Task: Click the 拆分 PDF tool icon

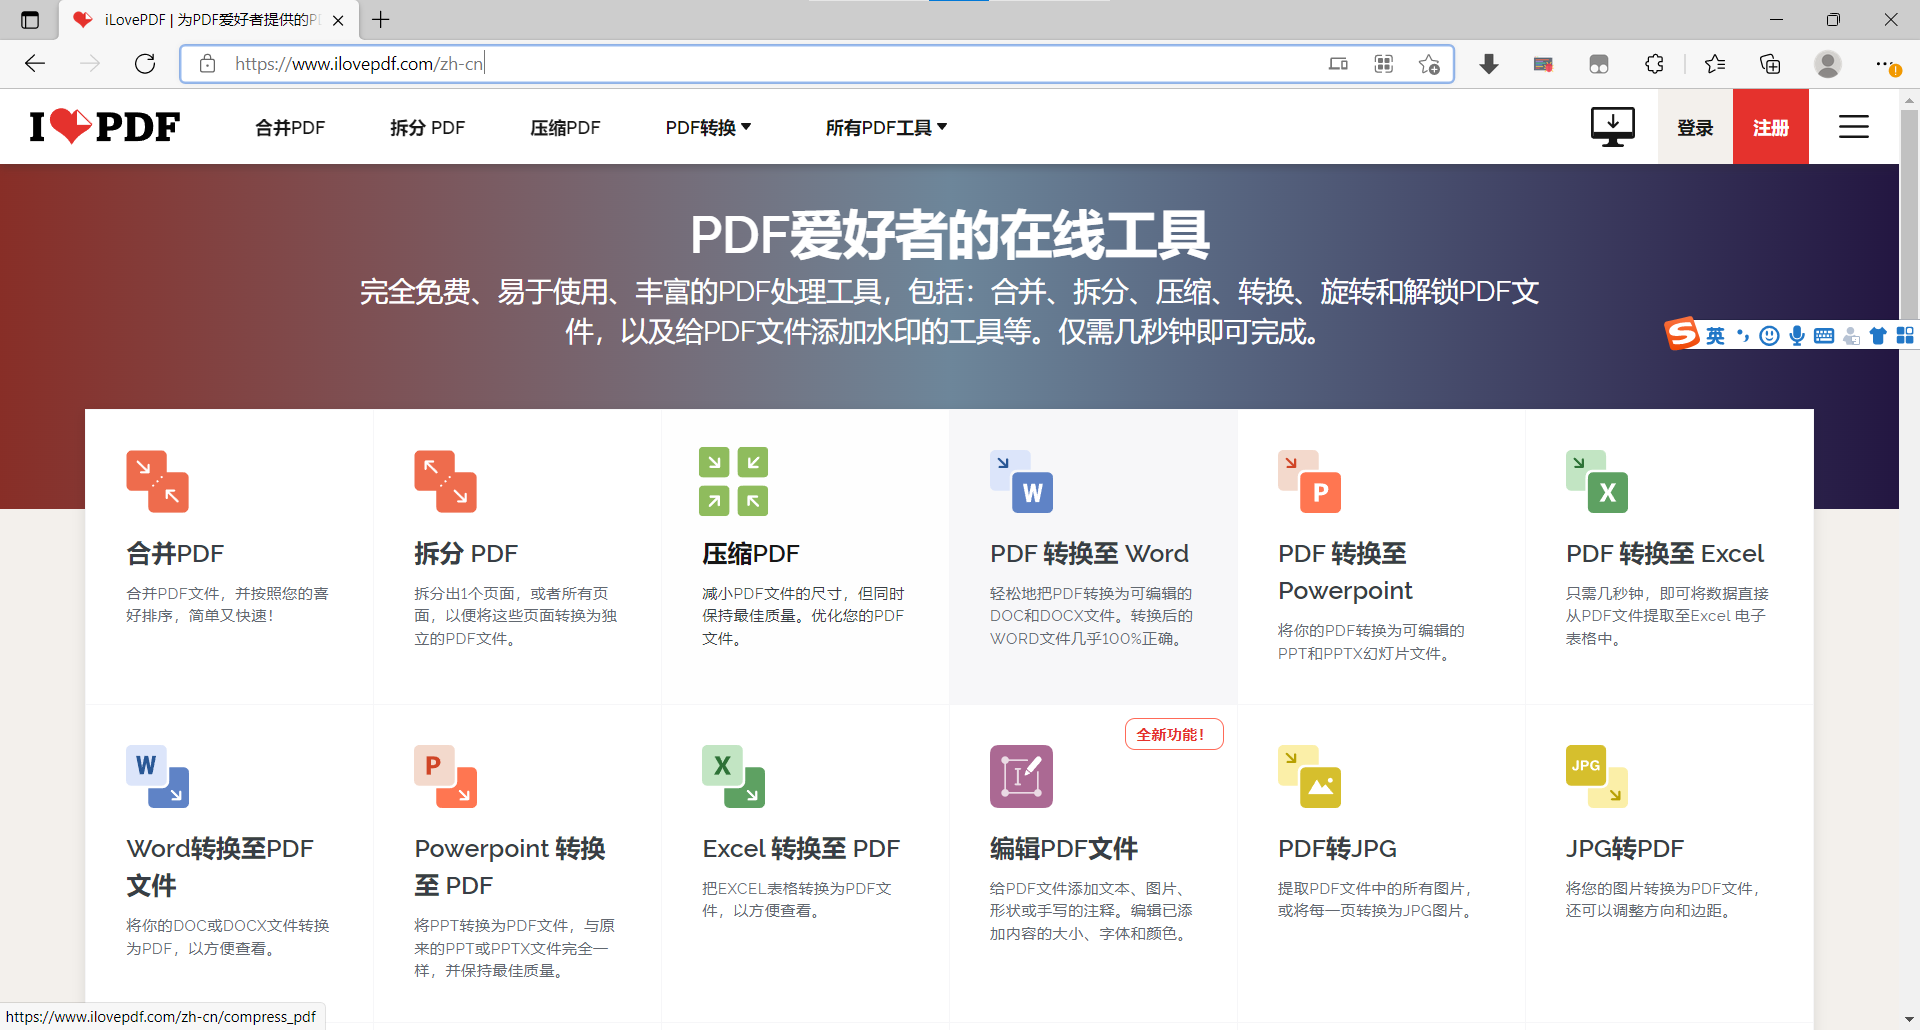Action: 445,481
